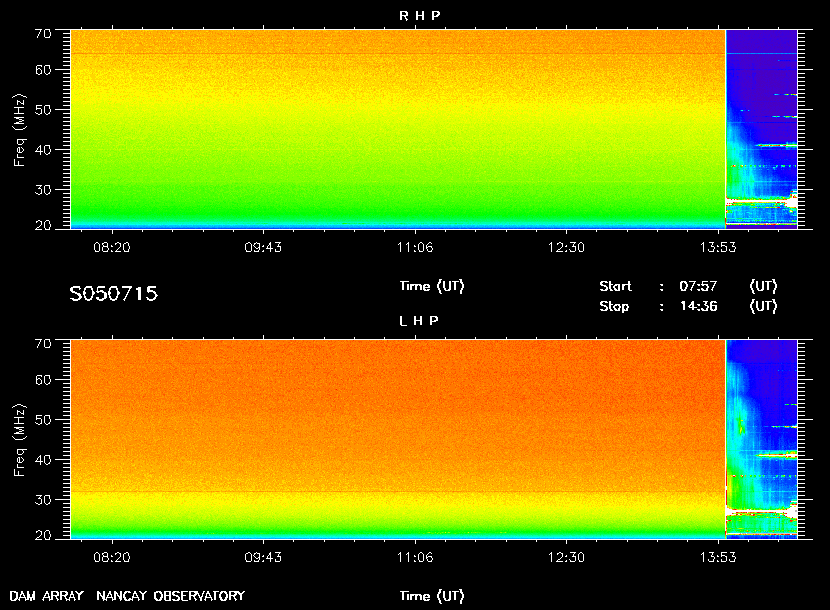Click the 50 MHz label on LHP axis
The image size is (830, 610).
pos(43,419)
